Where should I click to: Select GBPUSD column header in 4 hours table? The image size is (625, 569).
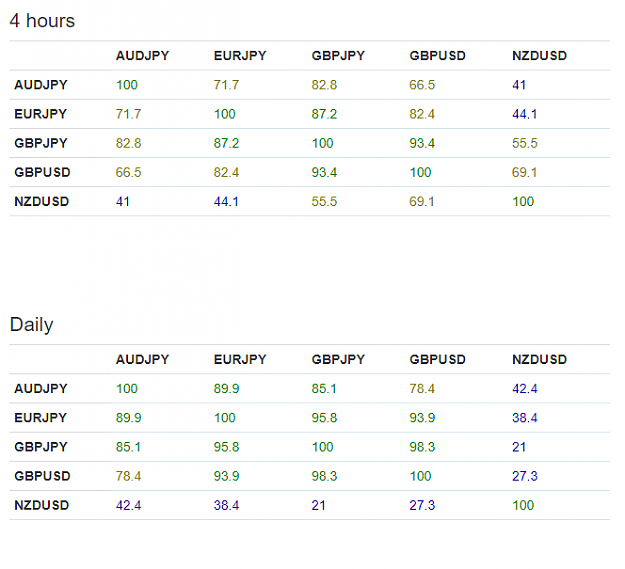pyautogui.click(x=437, y=55)
